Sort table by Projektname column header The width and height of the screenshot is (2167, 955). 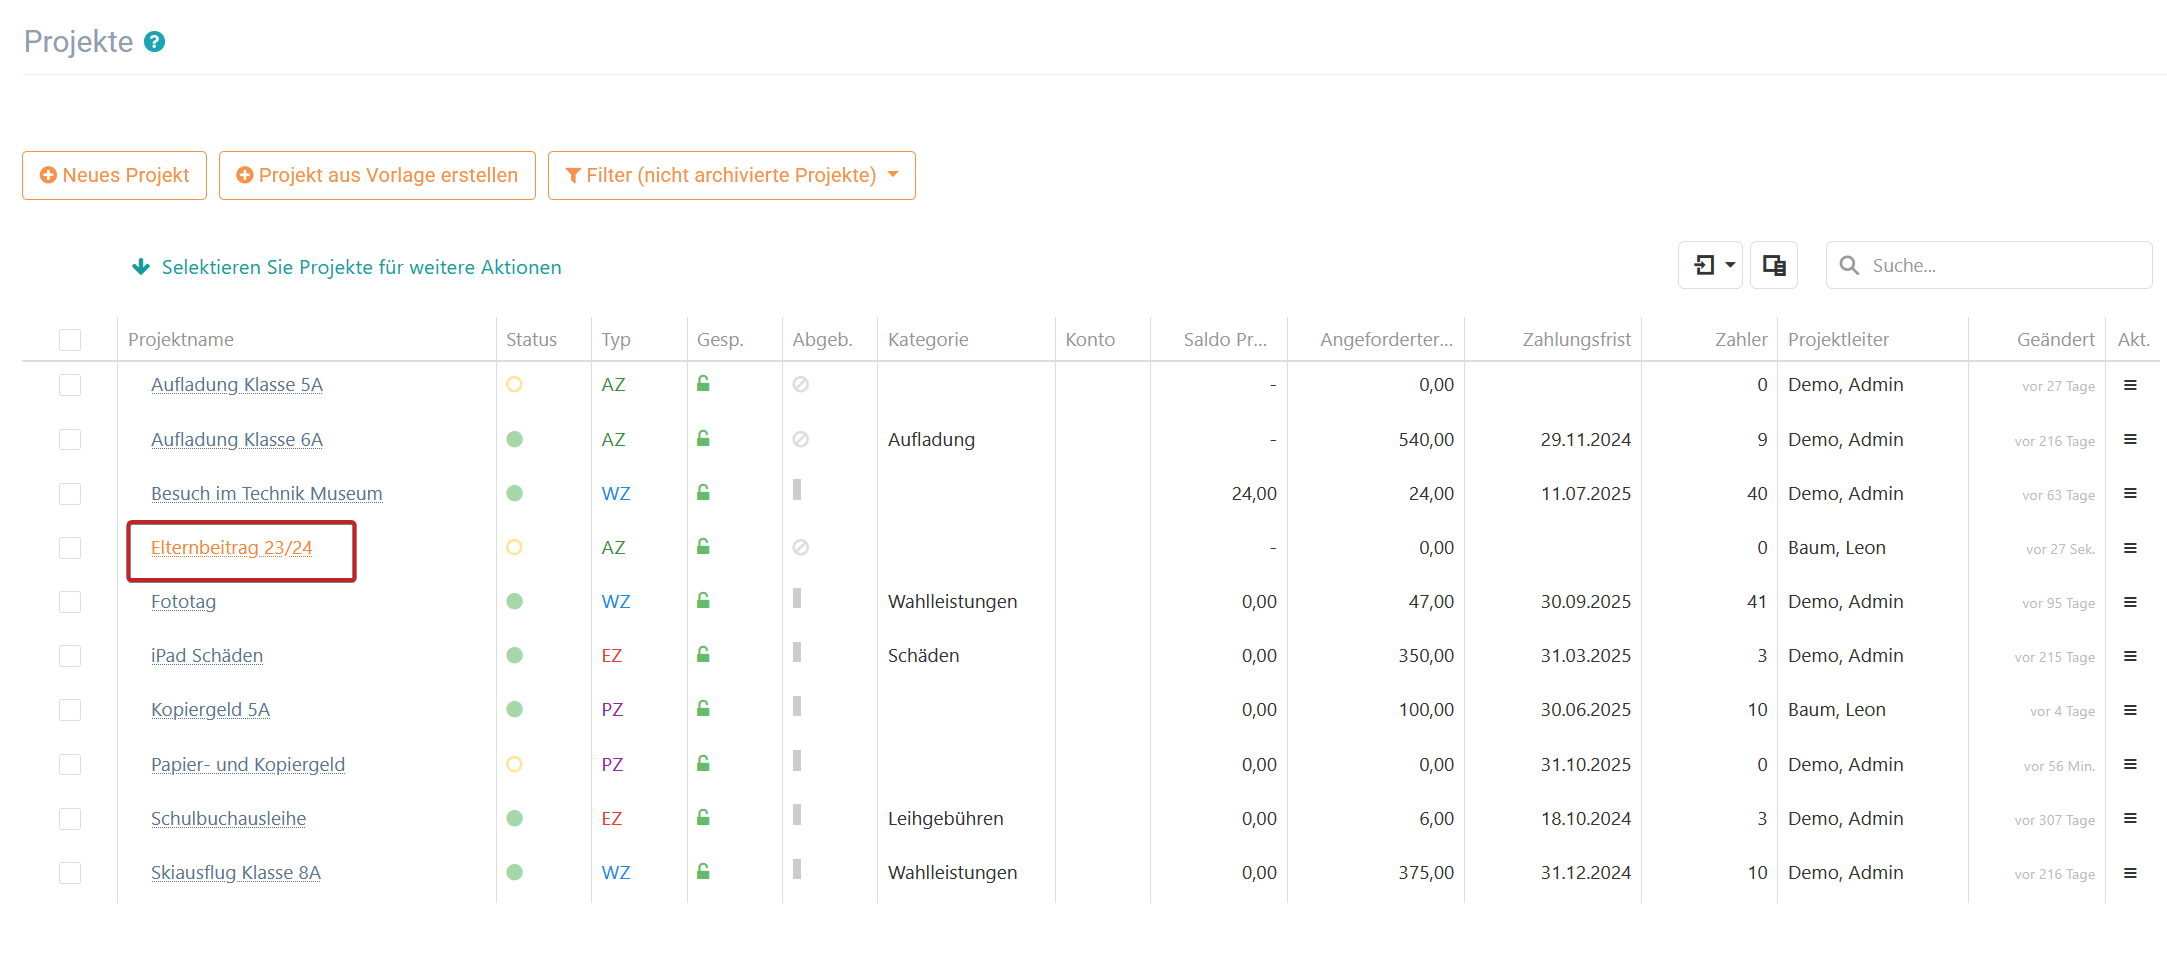pyautogui.click(x=181, y=340)
